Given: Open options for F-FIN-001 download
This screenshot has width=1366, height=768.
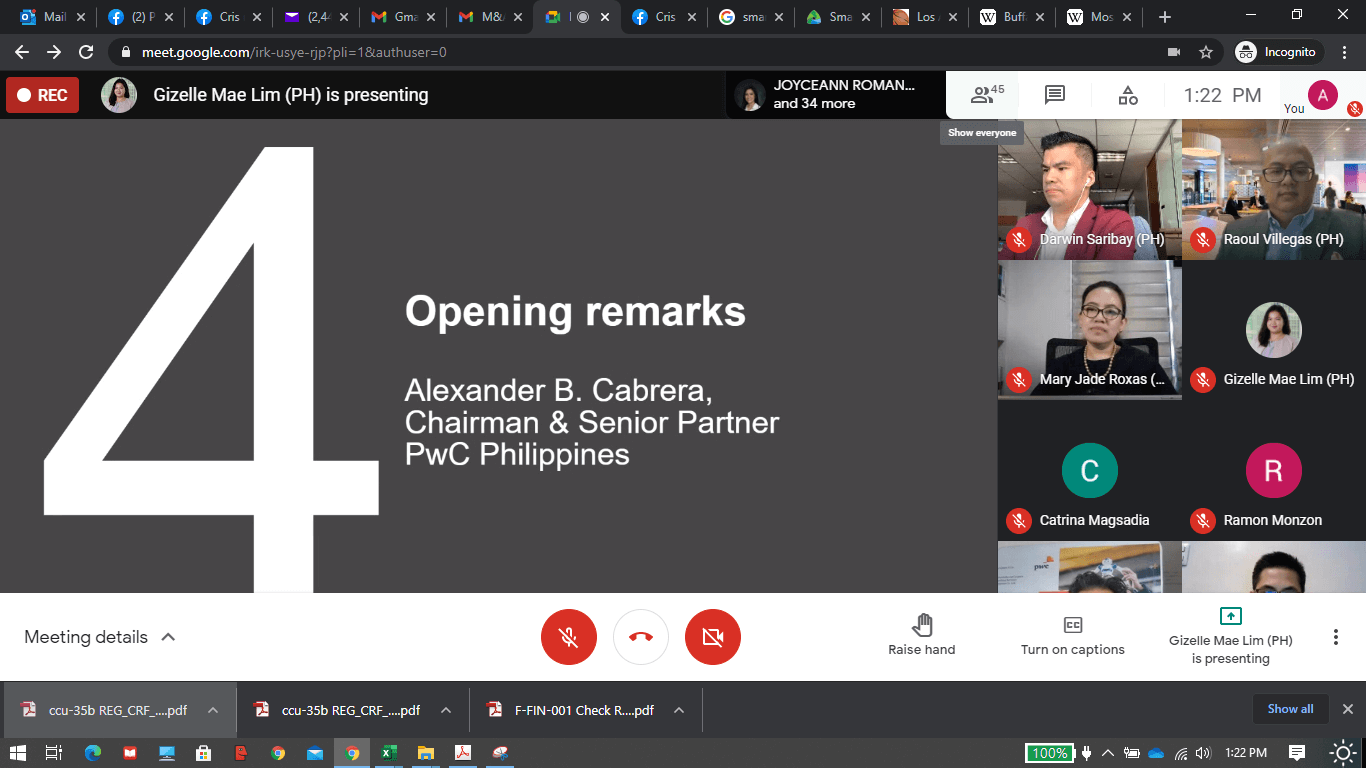Looking at the screenshot, I should tap(679, 711).
